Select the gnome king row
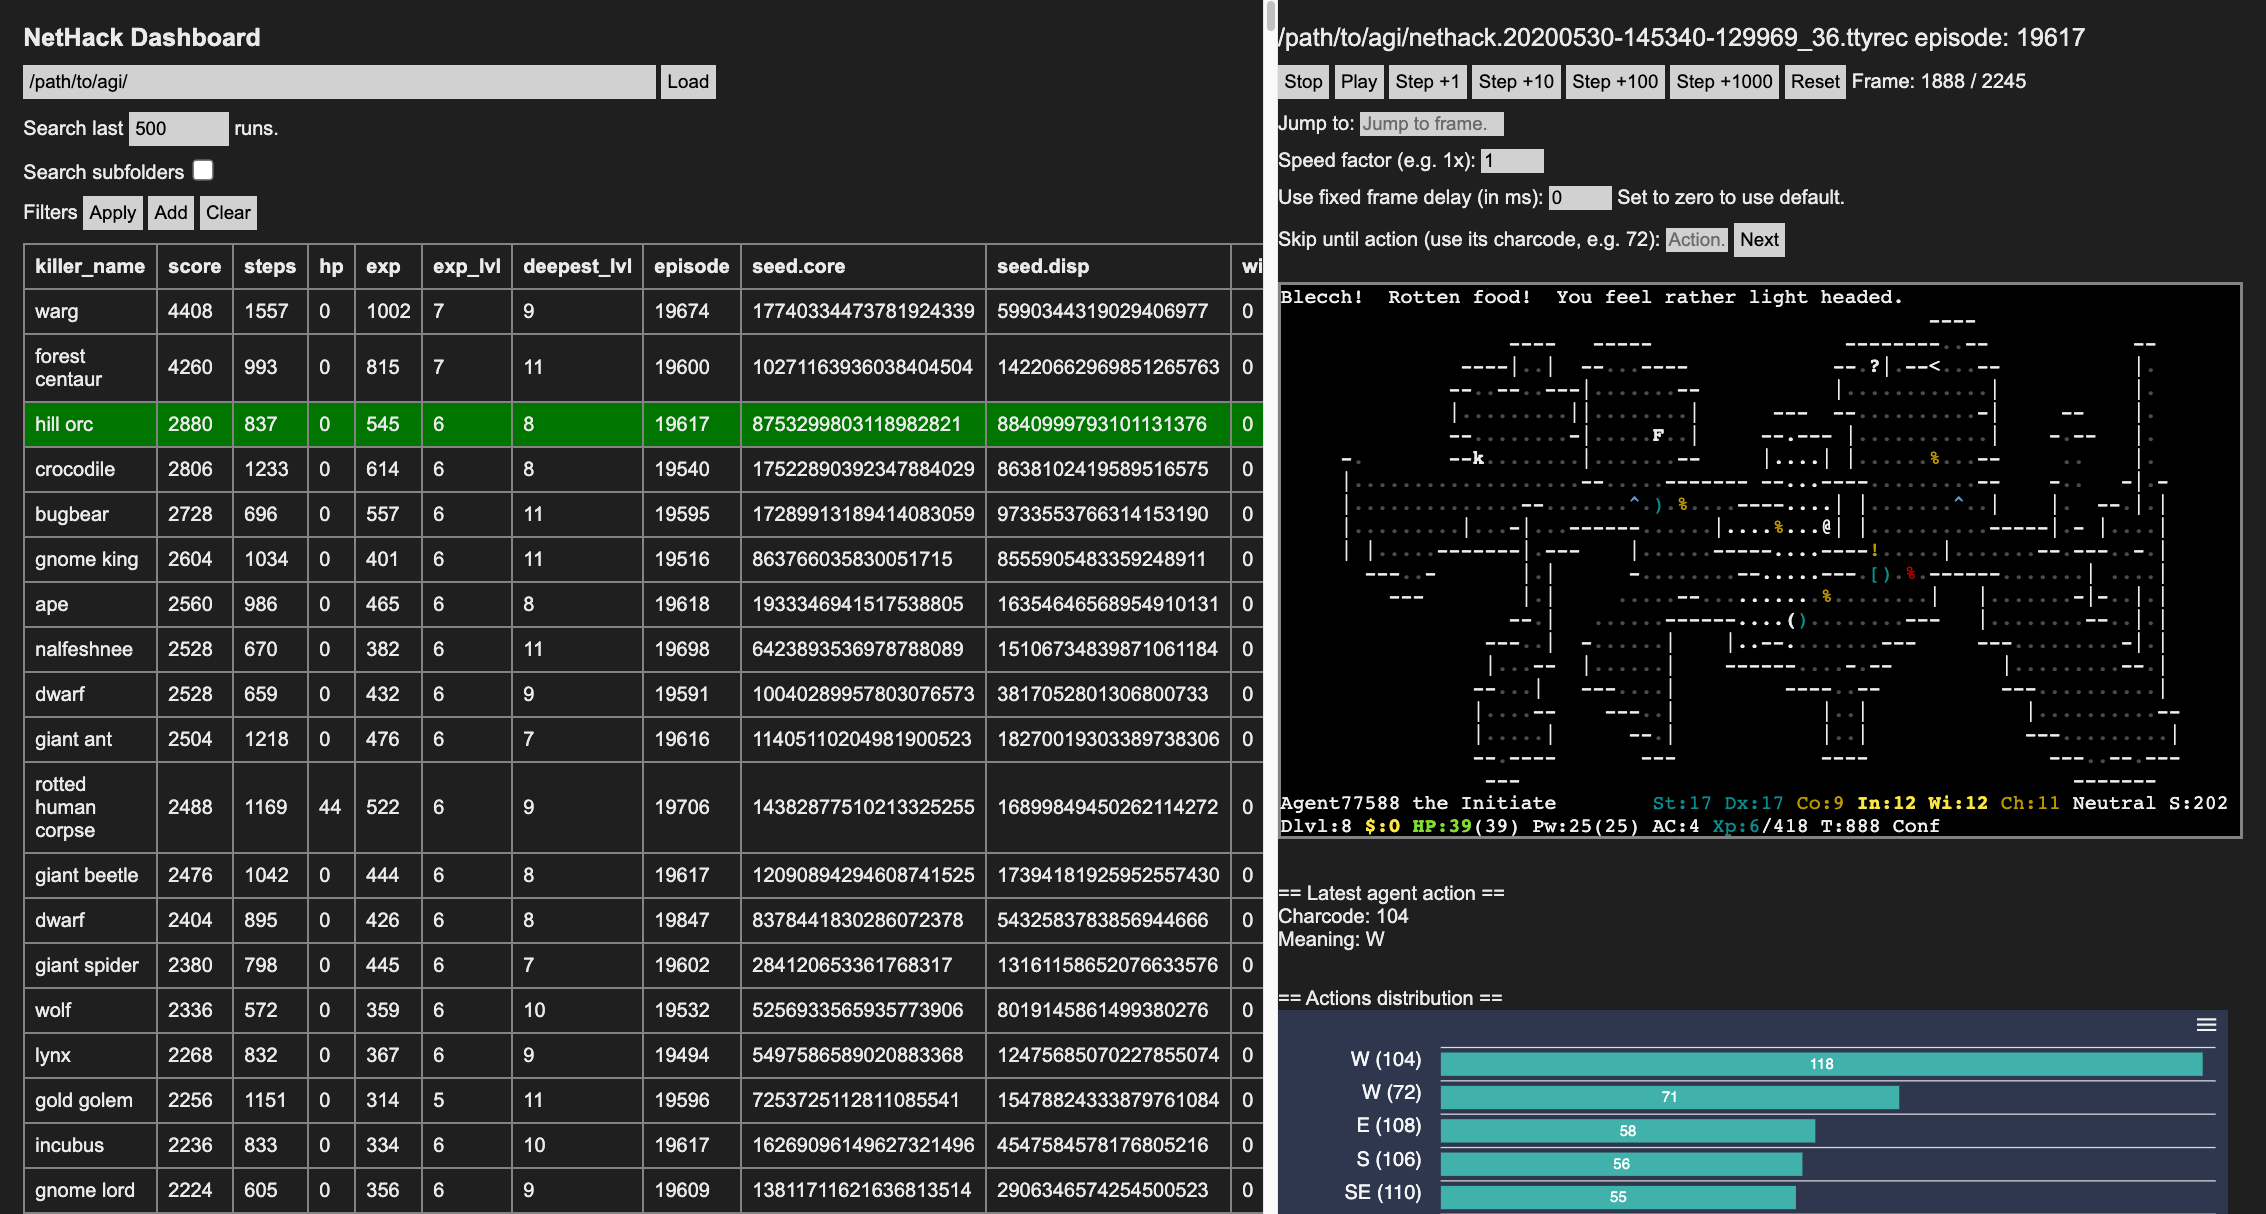Screen dimensions: 2266x1214 (643, 559)
